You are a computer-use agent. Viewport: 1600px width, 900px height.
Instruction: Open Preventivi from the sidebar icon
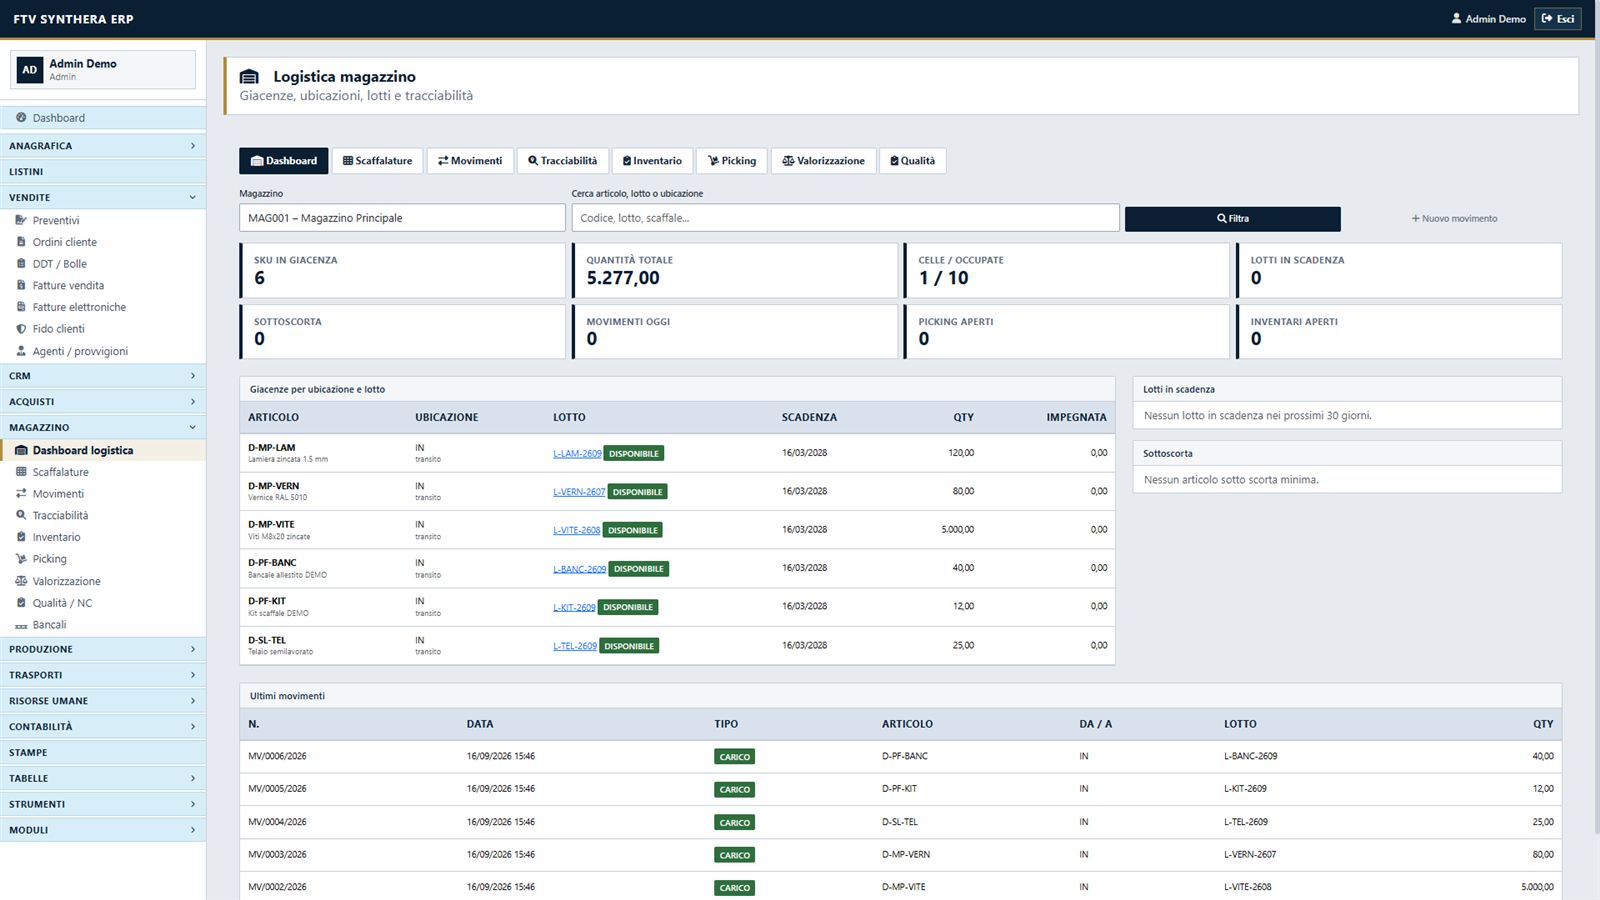pyautogui.click(x=21, y=220)
